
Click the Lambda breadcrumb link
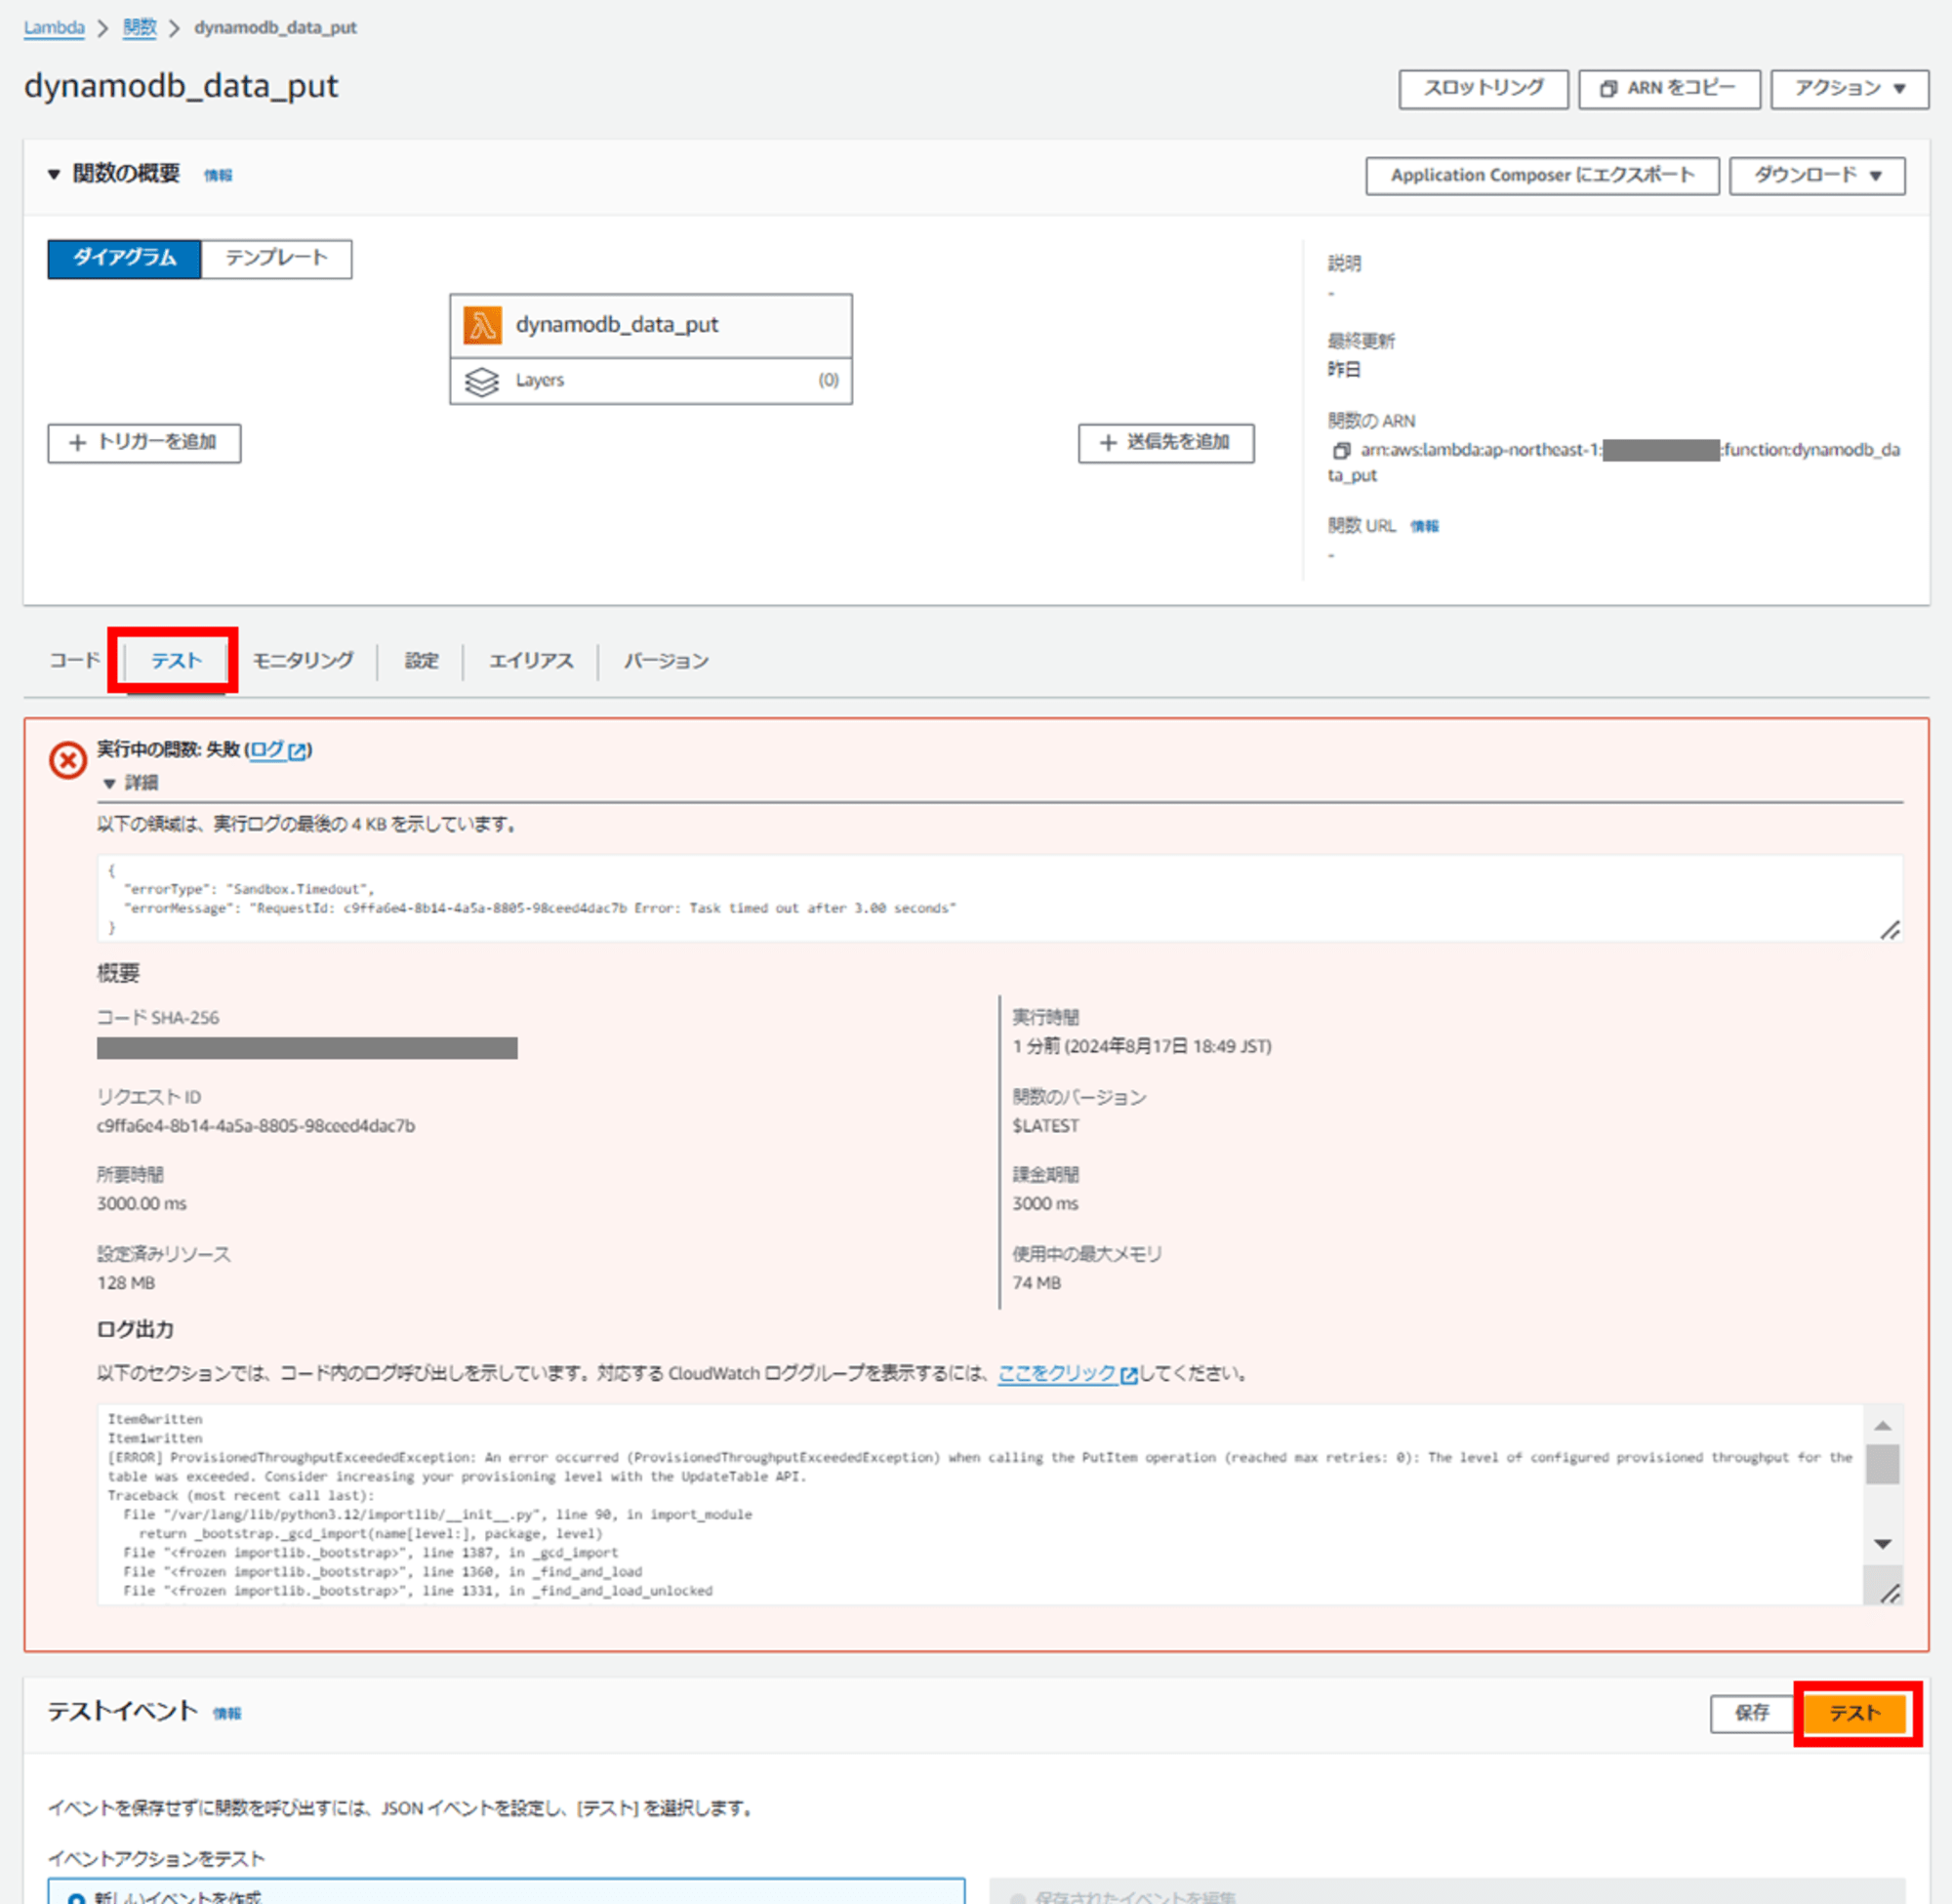(x=54, y=27)
